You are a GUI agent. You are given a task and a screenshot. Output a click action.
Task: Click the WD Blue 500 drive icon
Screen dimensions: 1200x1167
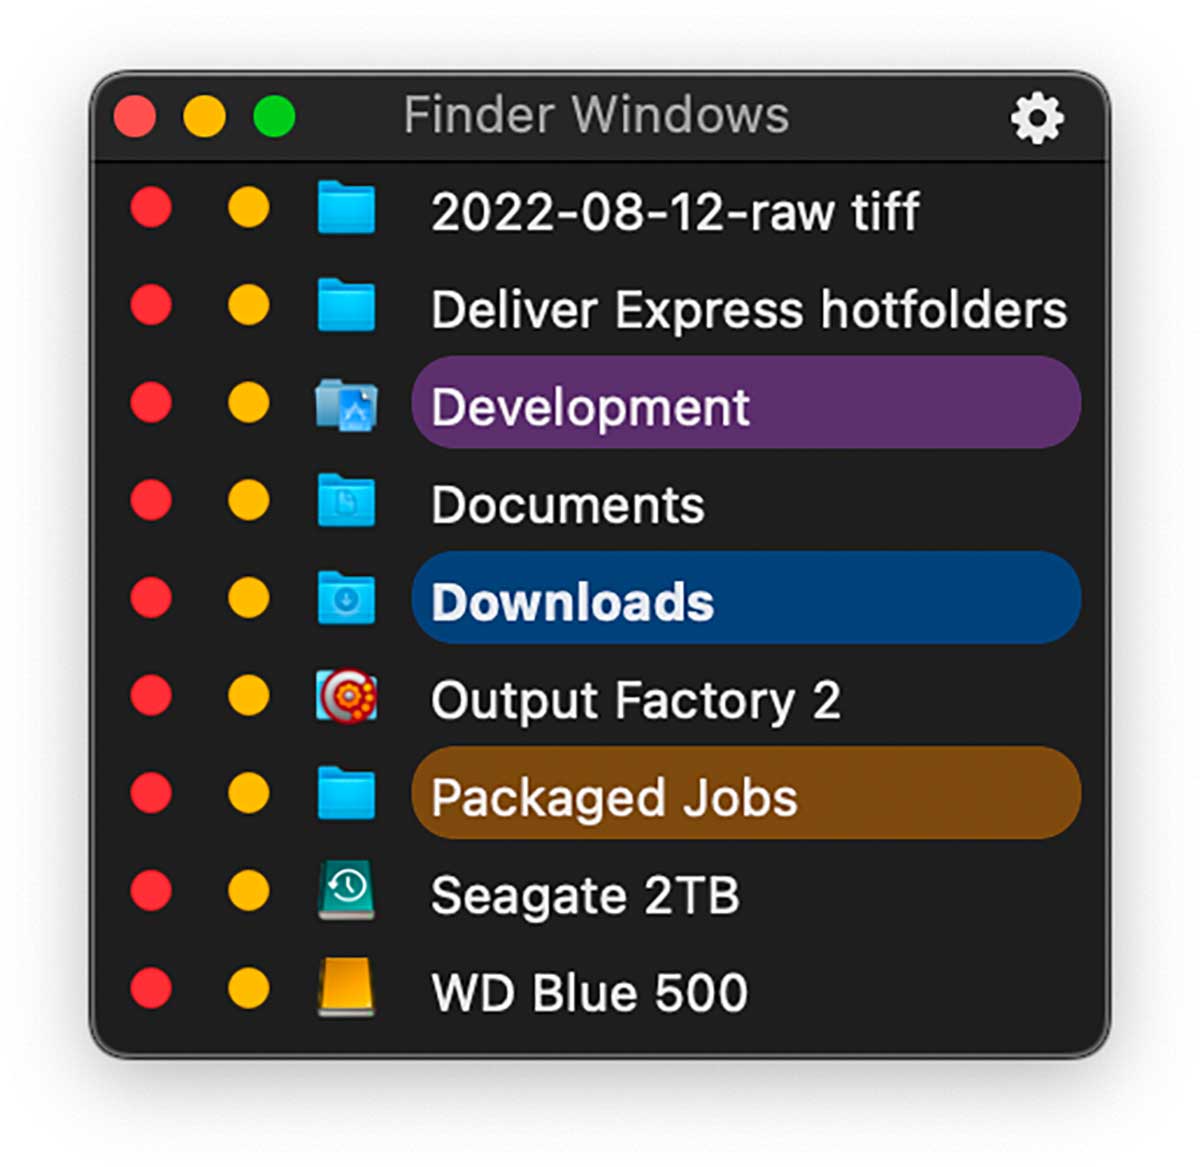pyautogui.click(x=346, y=988)
